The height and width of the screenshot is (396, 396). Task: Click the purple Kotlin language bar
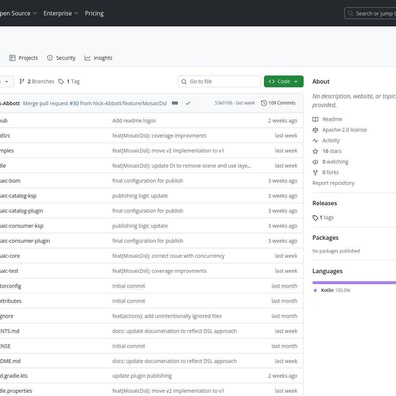(x=354, y=283)
